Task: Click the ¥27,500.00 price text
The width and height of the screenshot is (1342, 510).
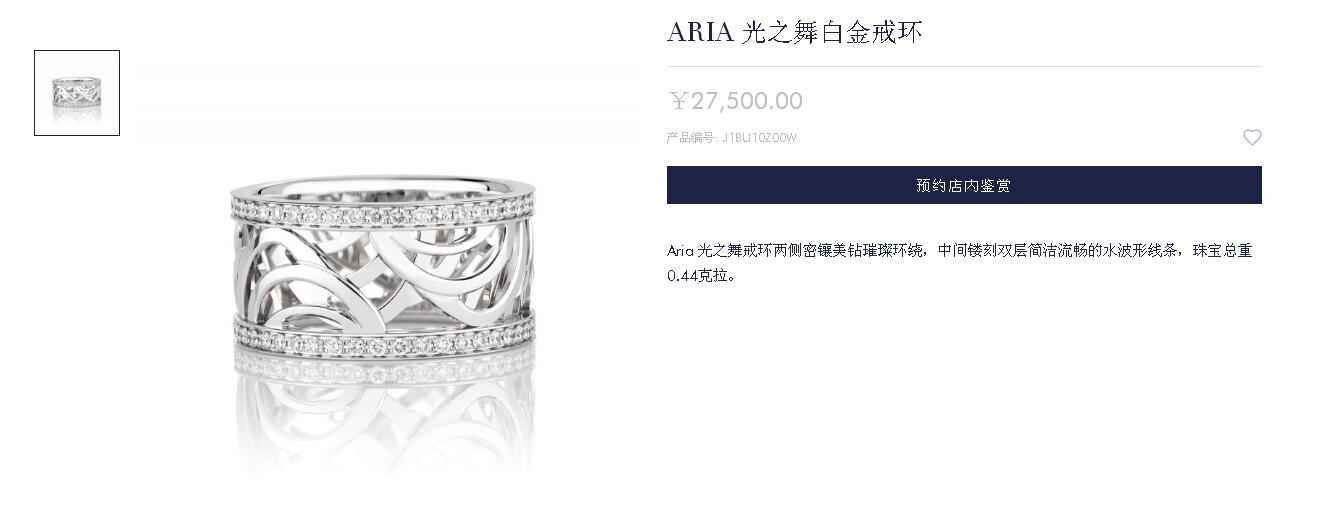Action: [x=735, y=101]
